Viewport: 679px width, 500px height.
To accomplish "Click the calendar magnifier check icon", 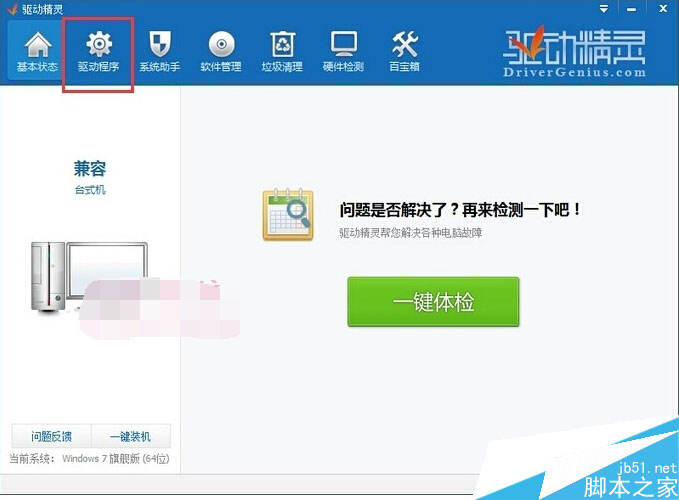I will pos(288,214).
